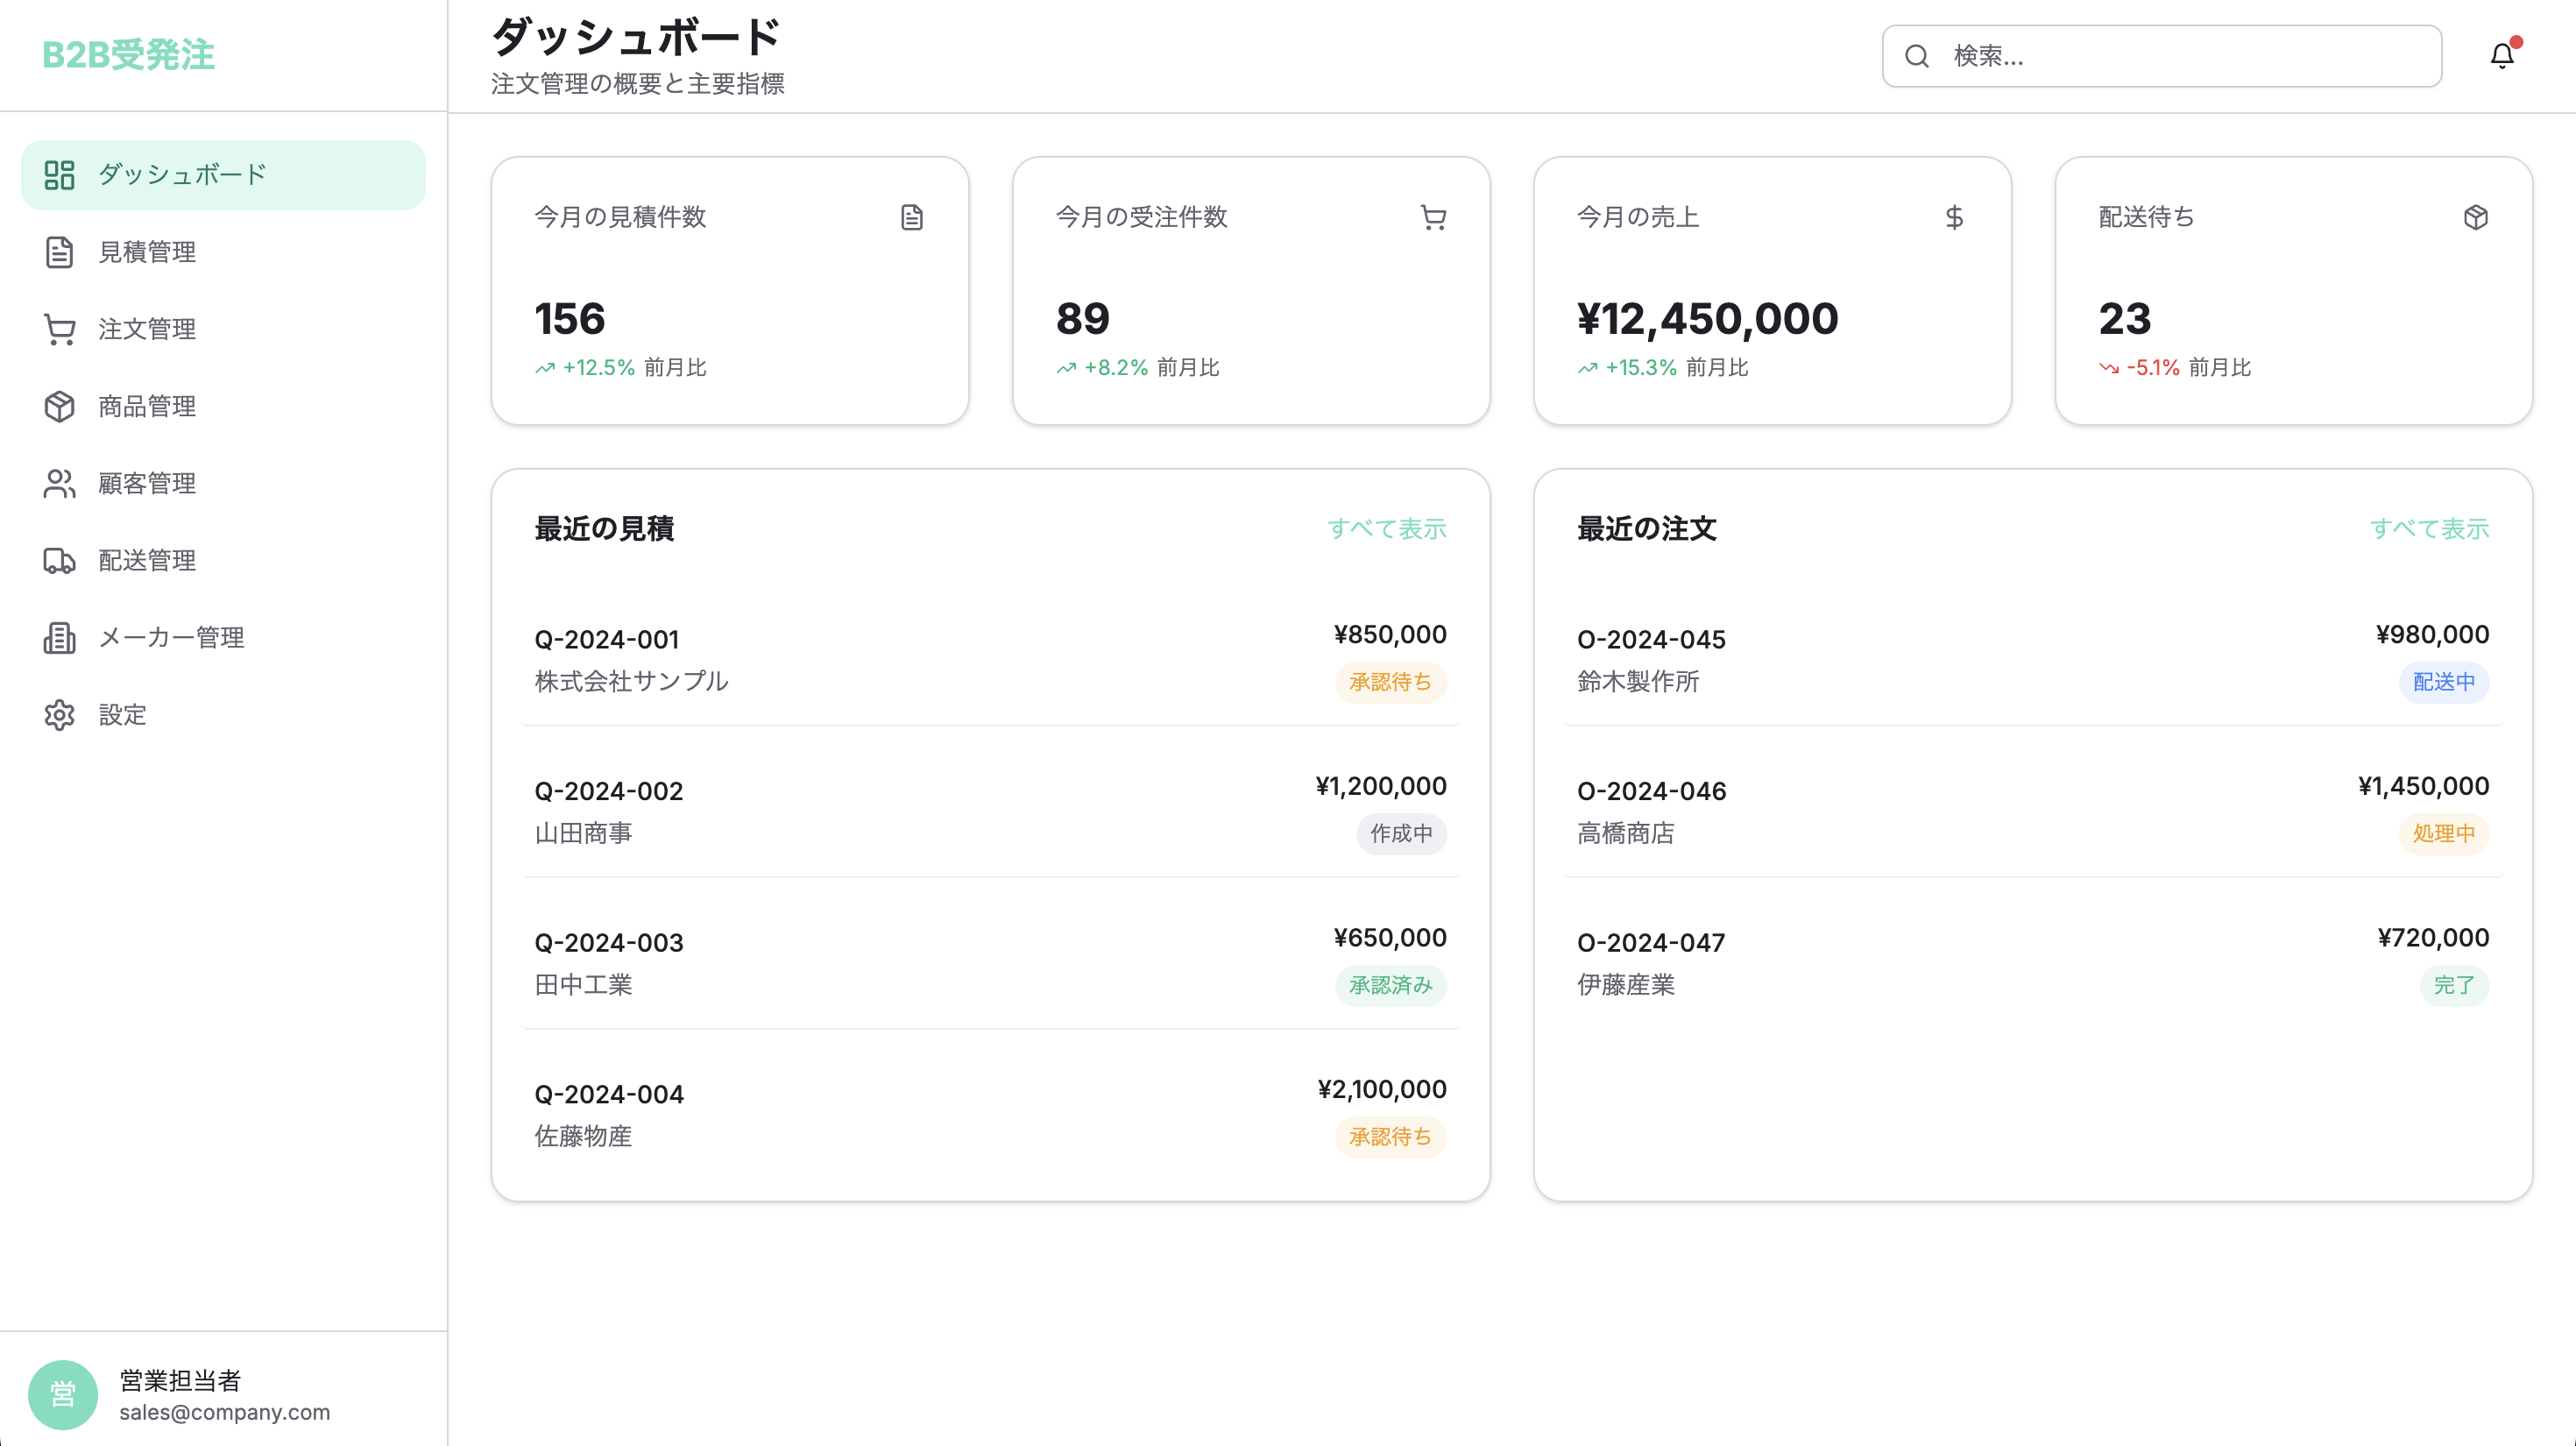Select the search magnifier icon
This screenshot has width=2576, height=1446.
[x=1915, y=55]
